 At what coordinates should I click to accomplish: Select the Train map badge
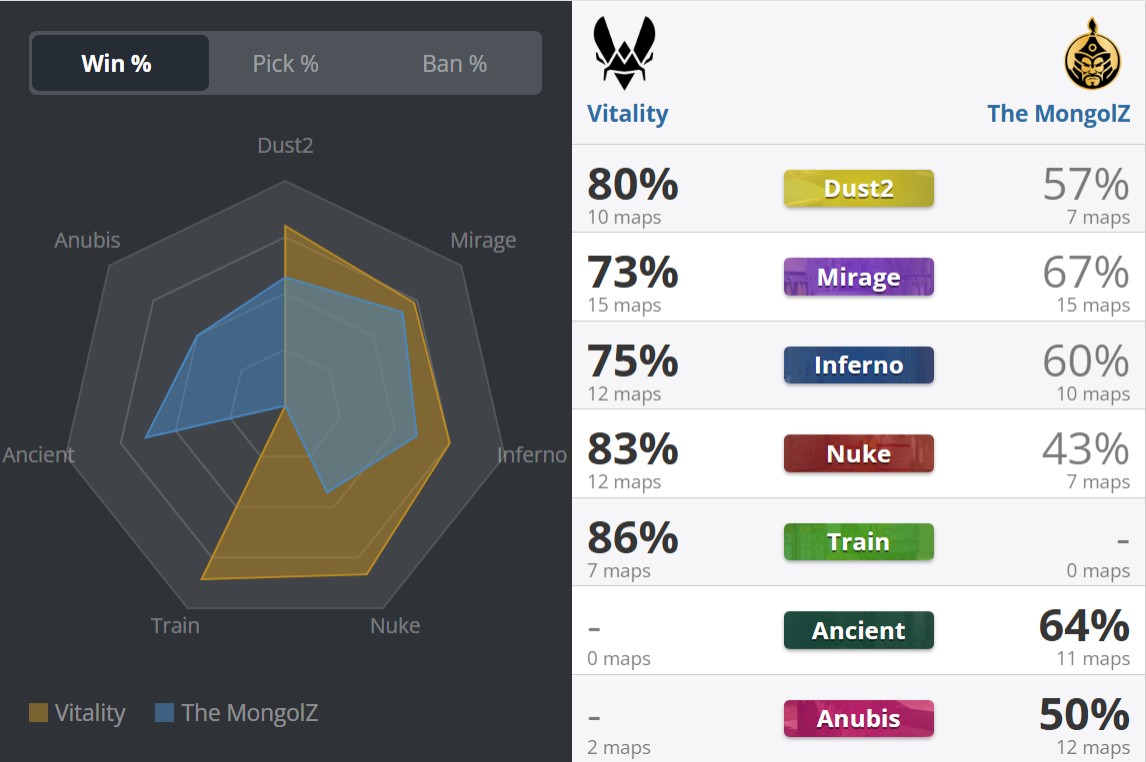(859, 542)
